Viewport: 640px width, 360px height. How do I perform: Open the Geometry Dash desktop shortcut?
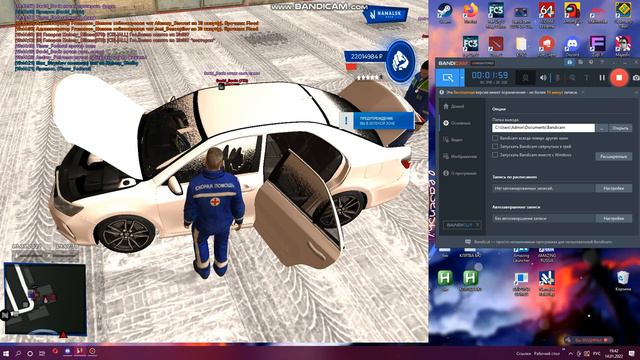tap(623, 13)
